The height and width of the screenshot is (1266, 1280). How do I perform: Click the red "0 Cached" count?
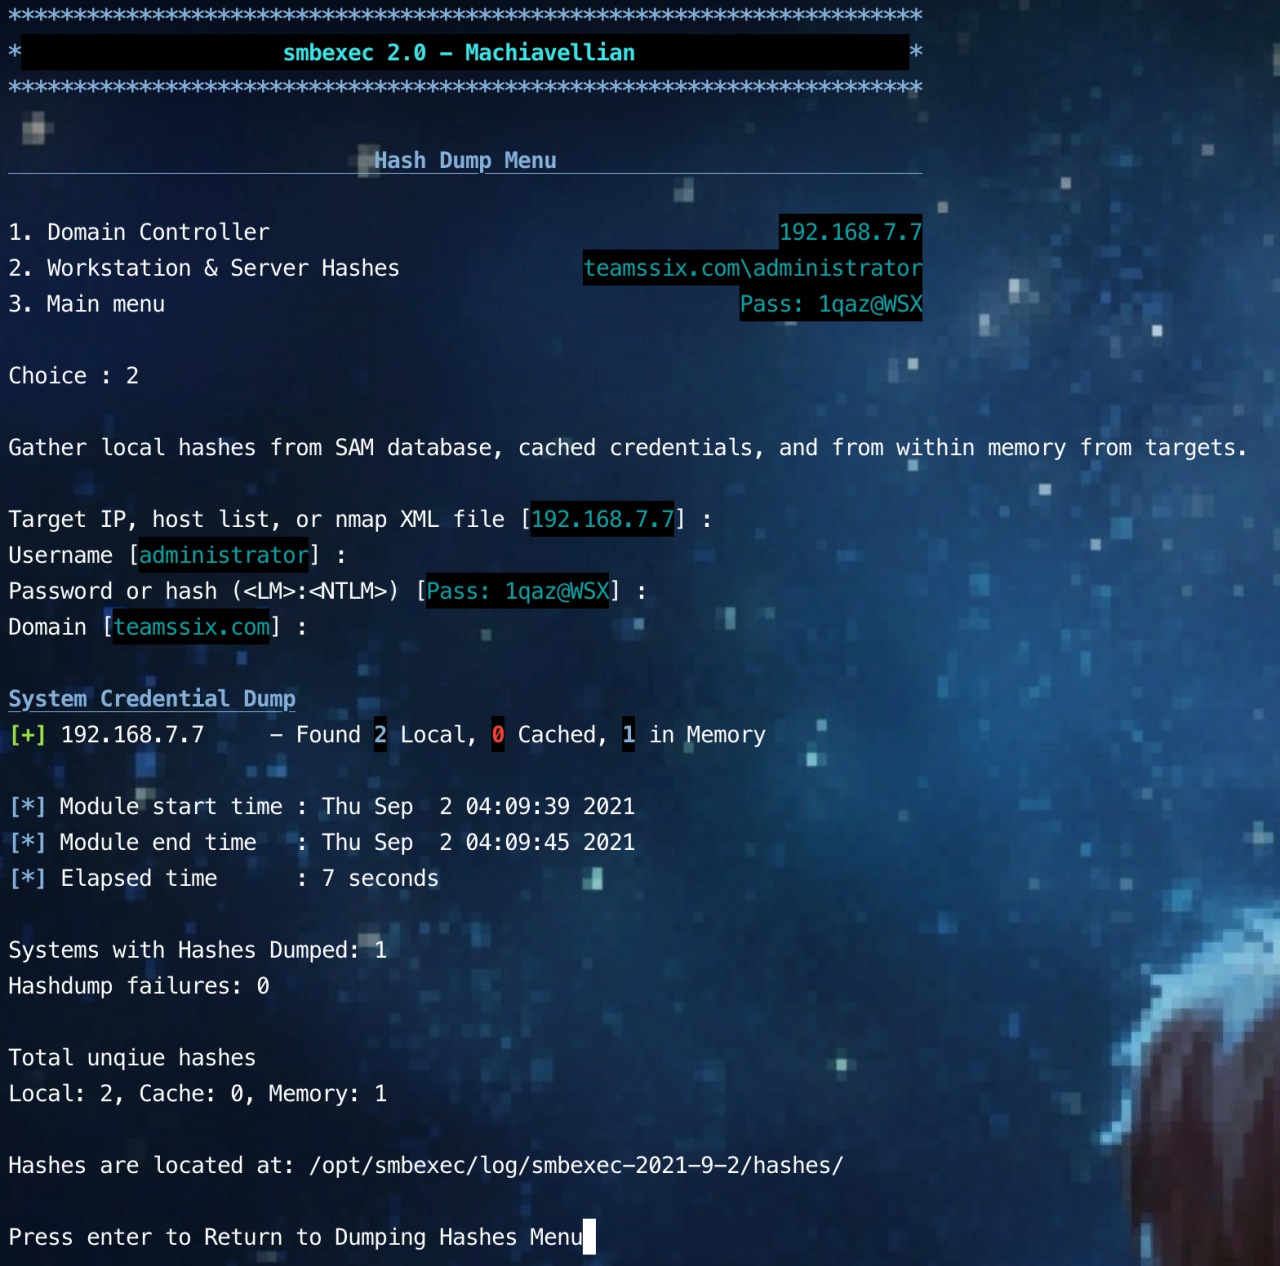click(x=545, y=735)
